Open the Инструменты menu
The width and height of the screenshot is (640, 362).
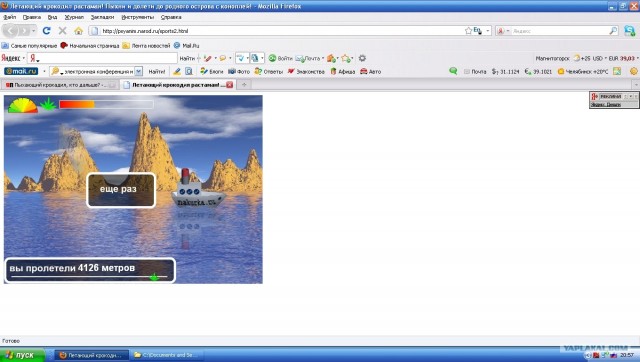[138, 17]
